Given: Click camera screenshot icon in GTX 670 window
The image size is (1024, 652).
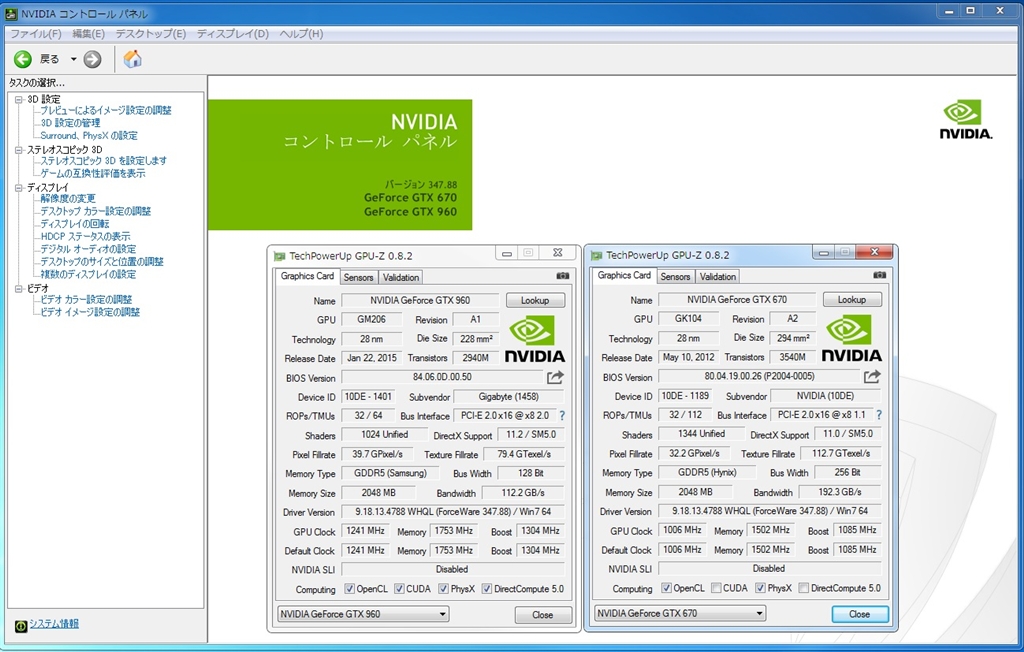Looking at the screenshot, I should pos(879,275).
